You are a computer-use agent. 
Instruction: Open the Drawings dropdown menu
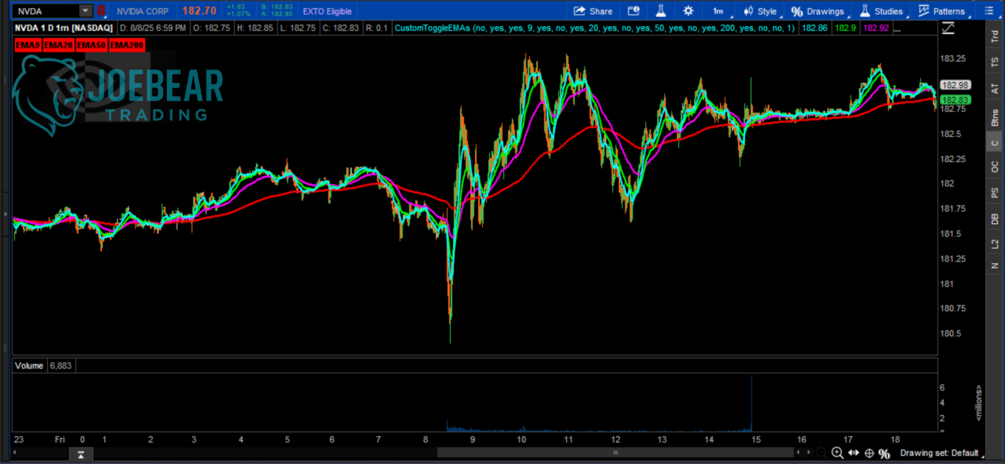pos(818,11)
